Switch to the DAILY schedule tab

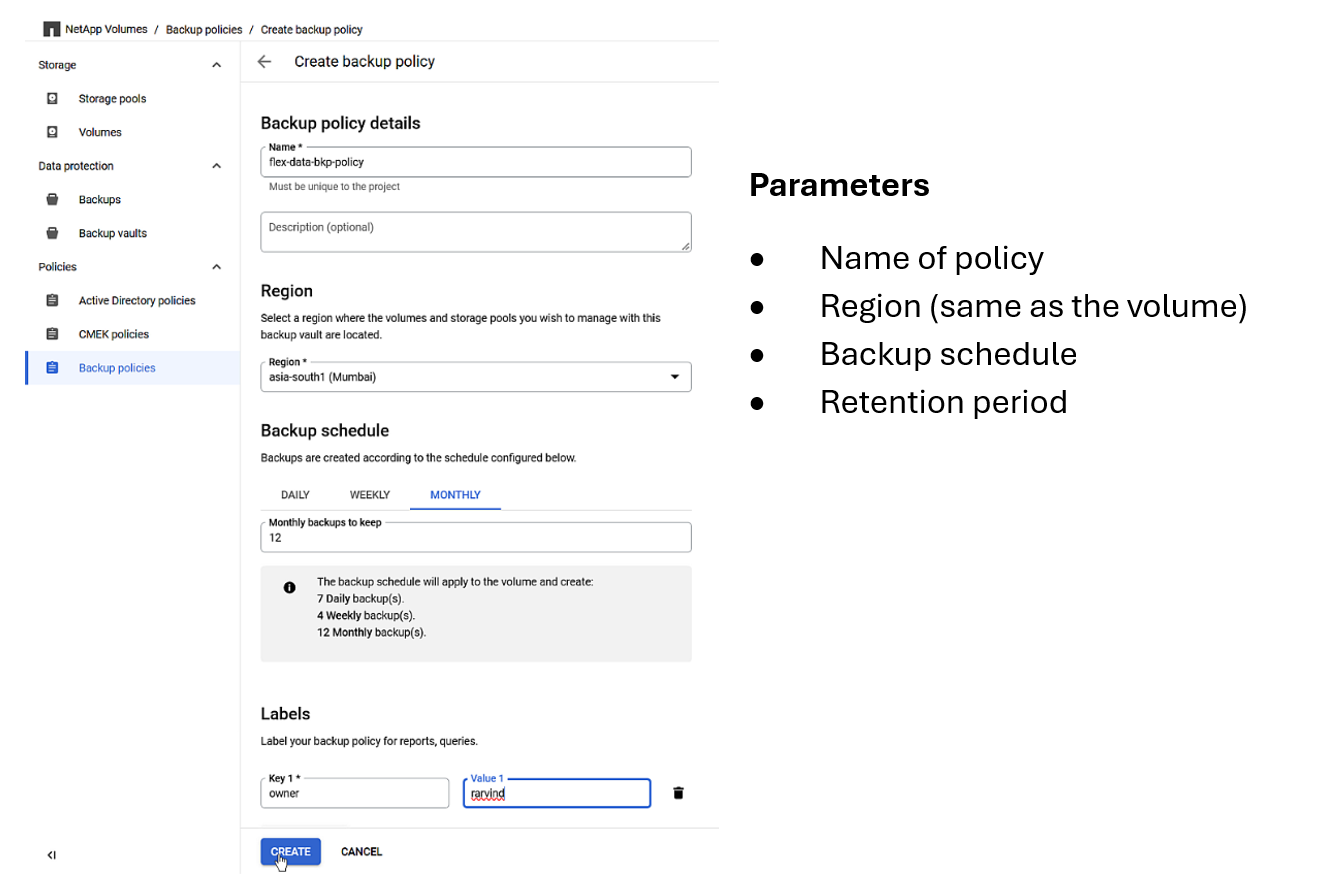pos(295,495)
